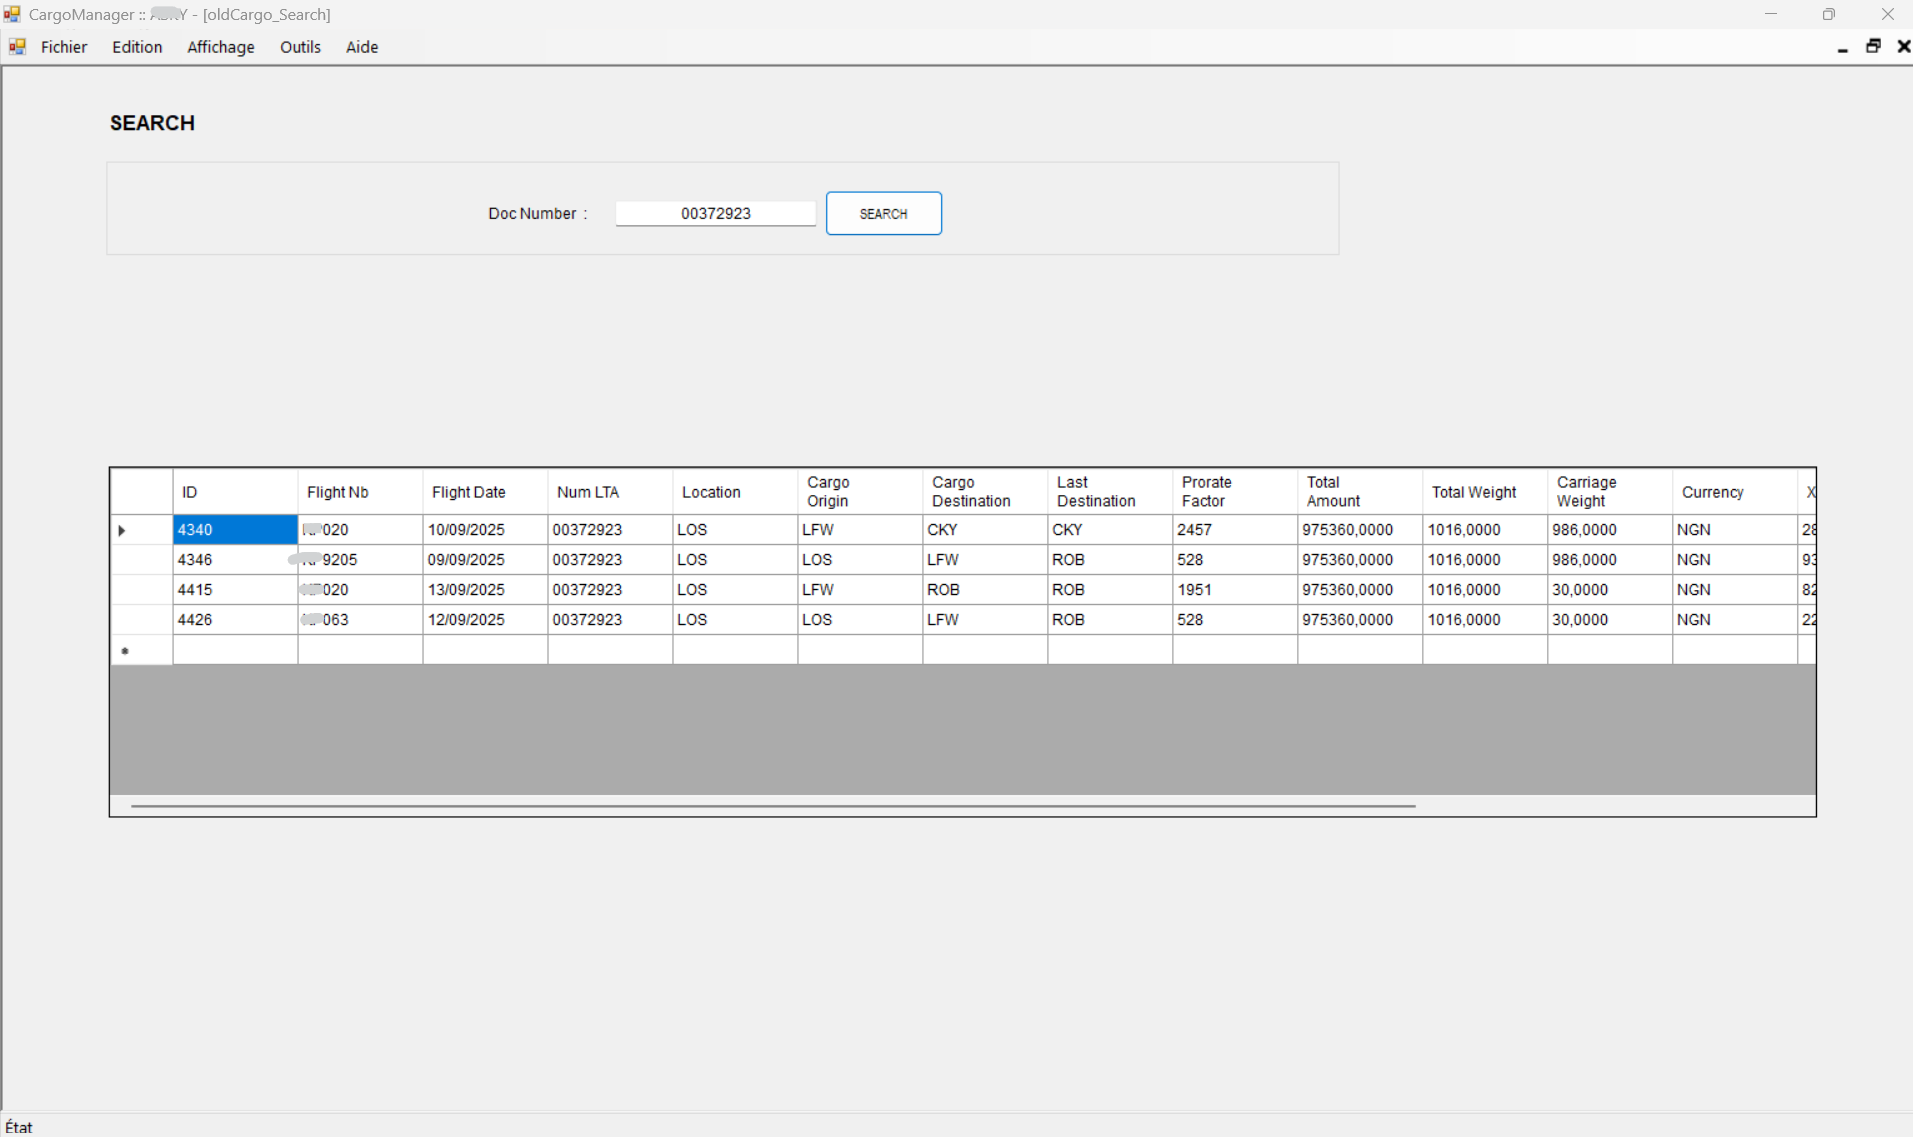This screenshot has height=1137, width=1913.
Task: Sort grid by Total Amount column header
Action: 1358,492
